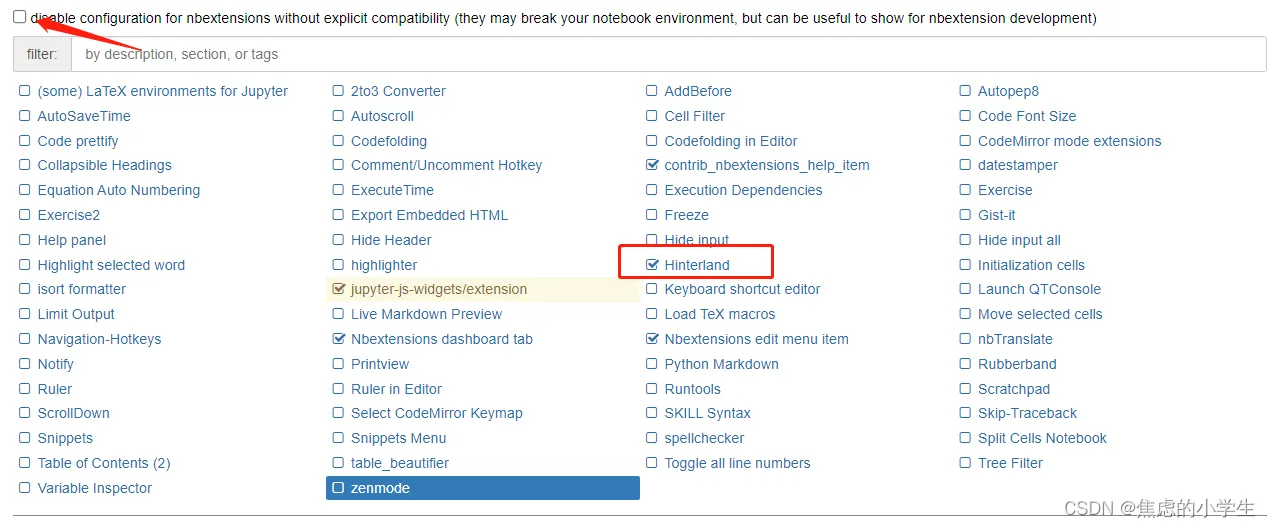The width and height of the screenshot is (1271, 528).
Task: Check the spellchecker extension checkbox
Action: click(x=652, y=438)
